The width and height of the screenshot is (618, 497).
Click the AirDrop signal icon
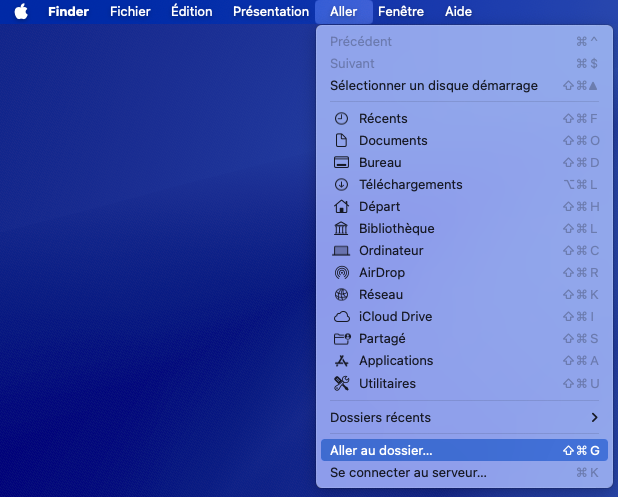point(341,273)
